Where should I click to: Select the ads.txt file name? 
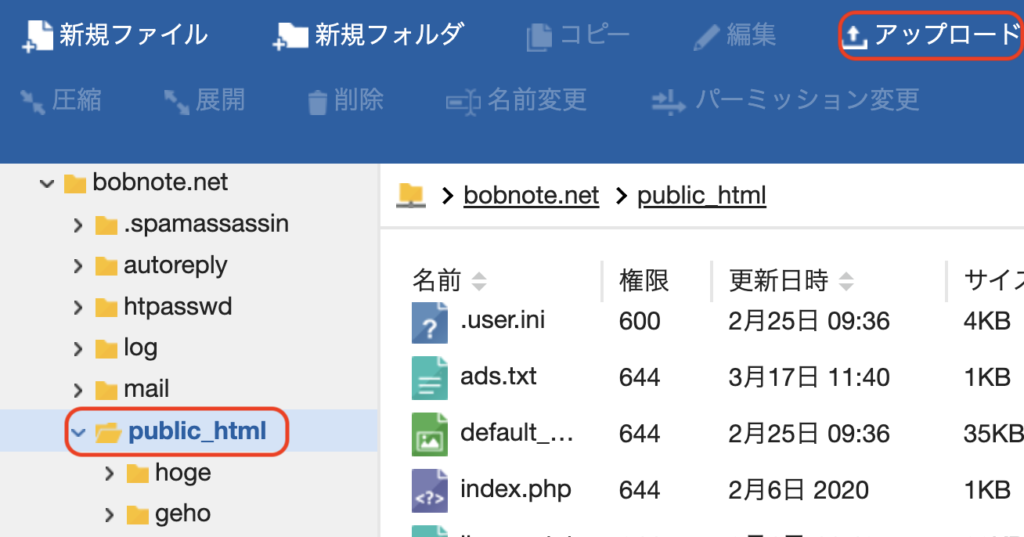pos(498,376)
